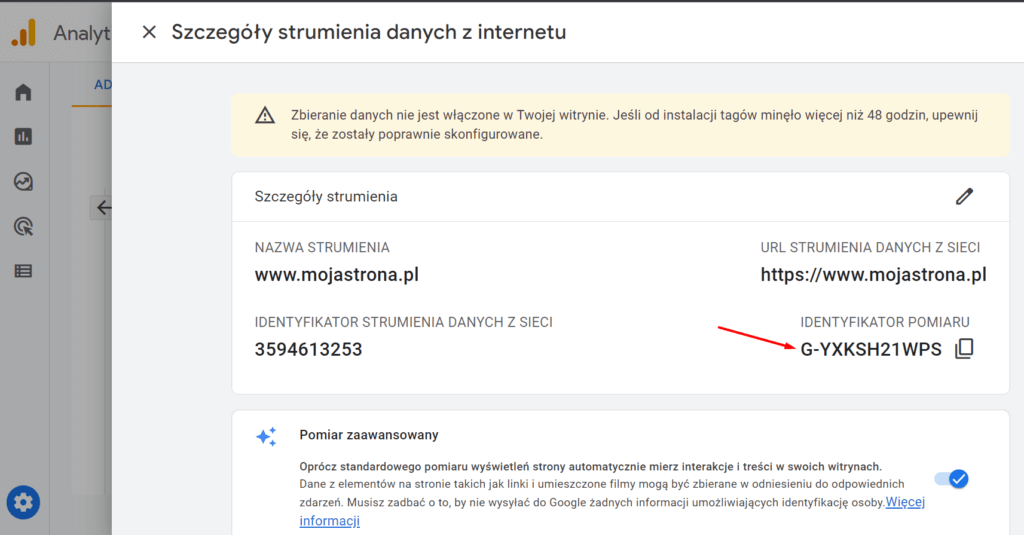Click 'Szczegóły strumienia' section header

coord(326,197)
